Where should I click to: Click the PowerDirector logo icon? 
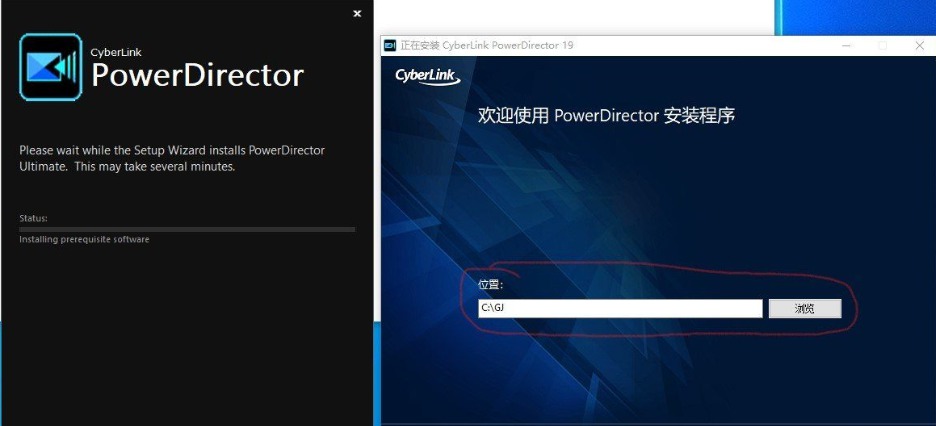coord(51,67)
